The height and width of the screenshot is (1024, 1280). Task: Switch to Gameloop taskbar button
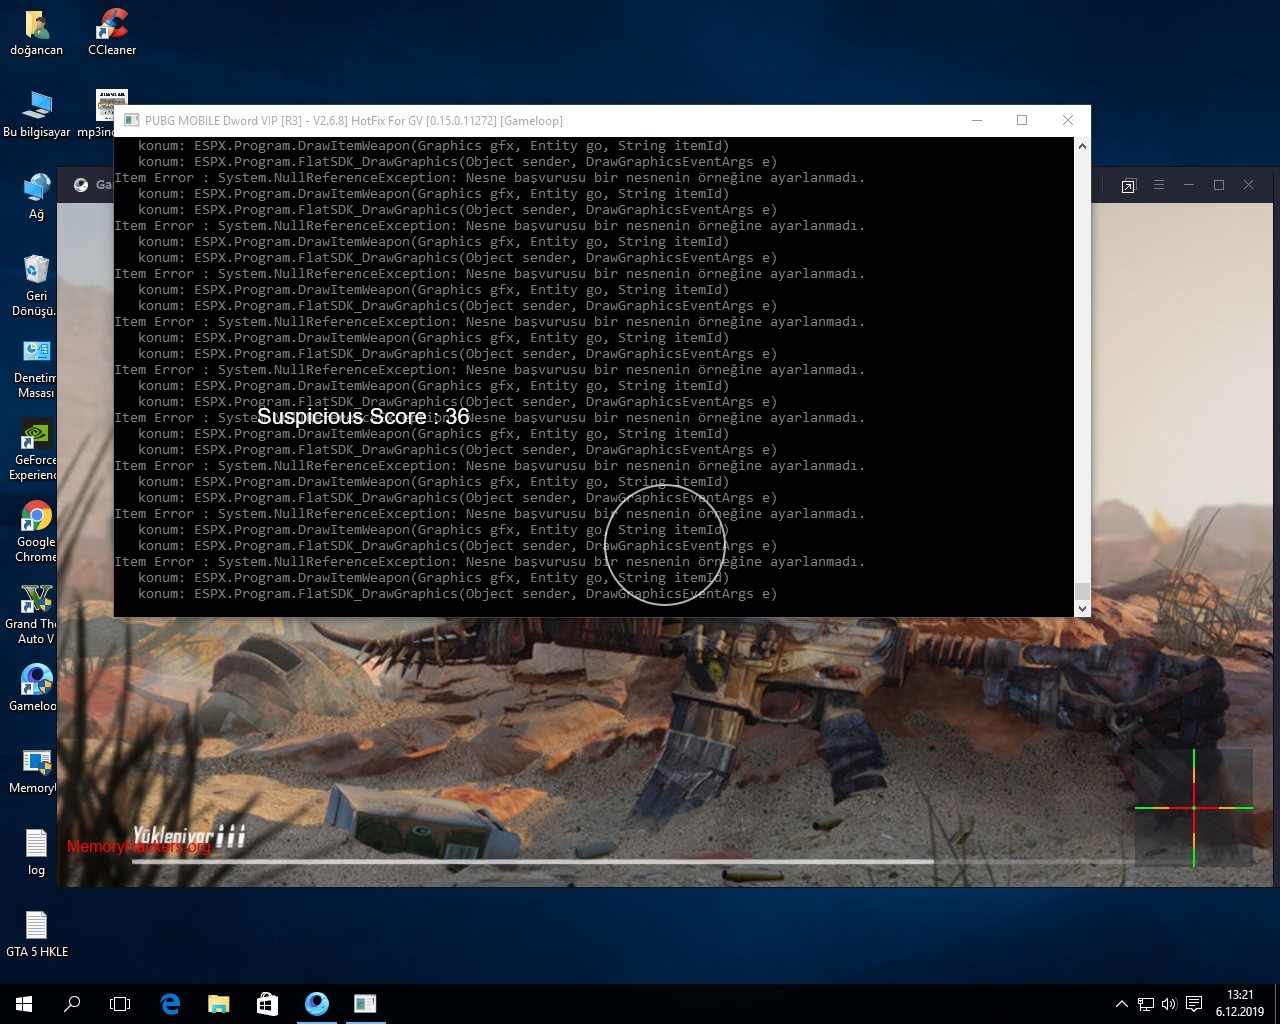tap(316, 1004)
